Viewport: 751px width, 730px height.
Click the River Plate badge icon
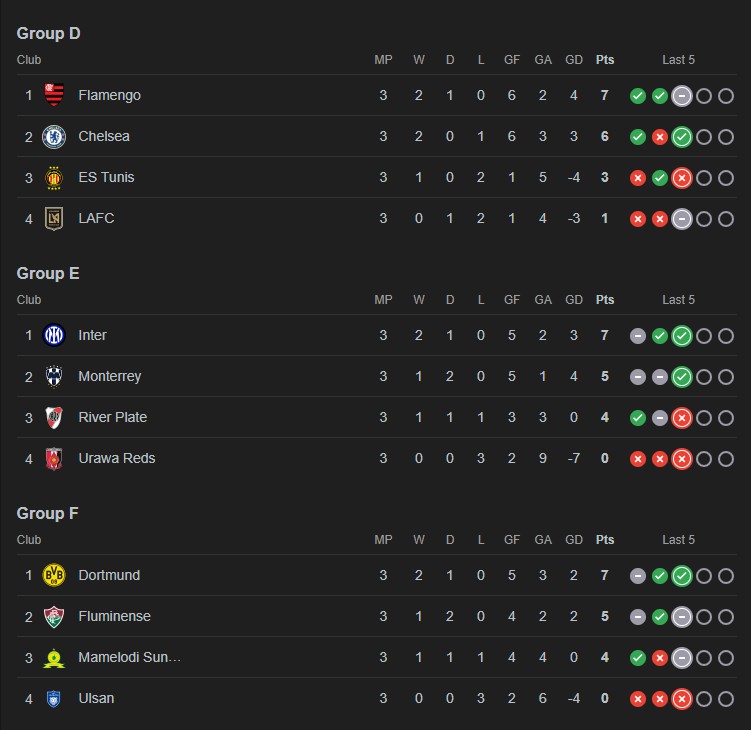click(x=54, y=418)
